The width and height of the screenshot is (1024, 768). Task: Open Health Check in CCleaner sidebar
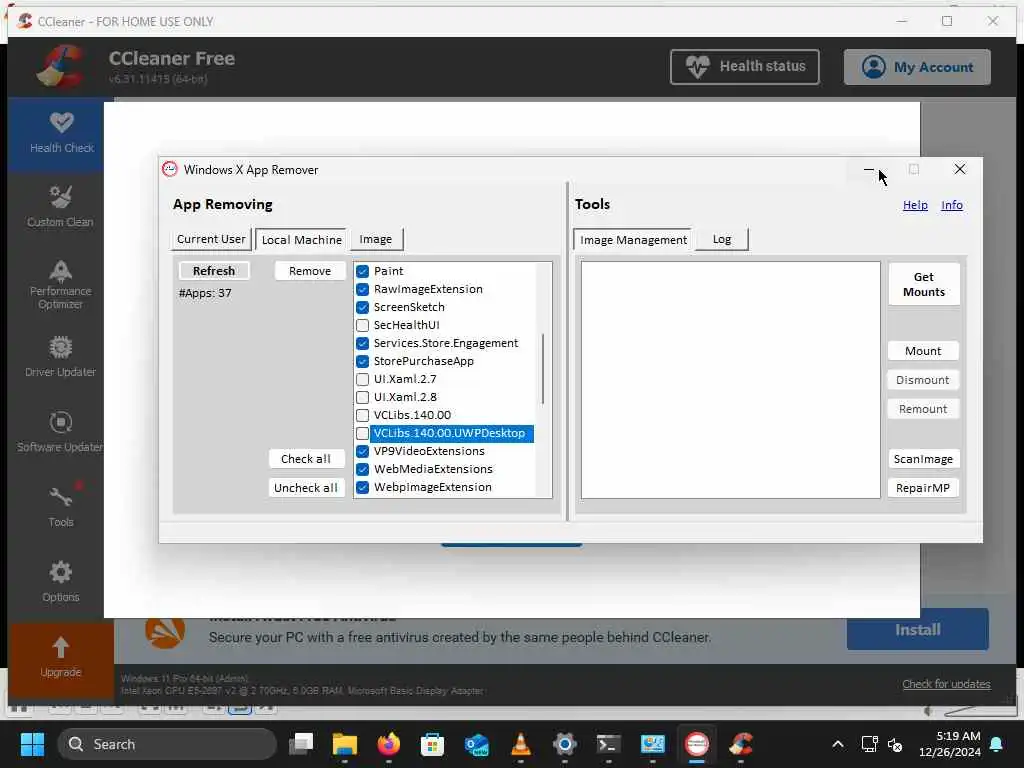tap(61, 133)
